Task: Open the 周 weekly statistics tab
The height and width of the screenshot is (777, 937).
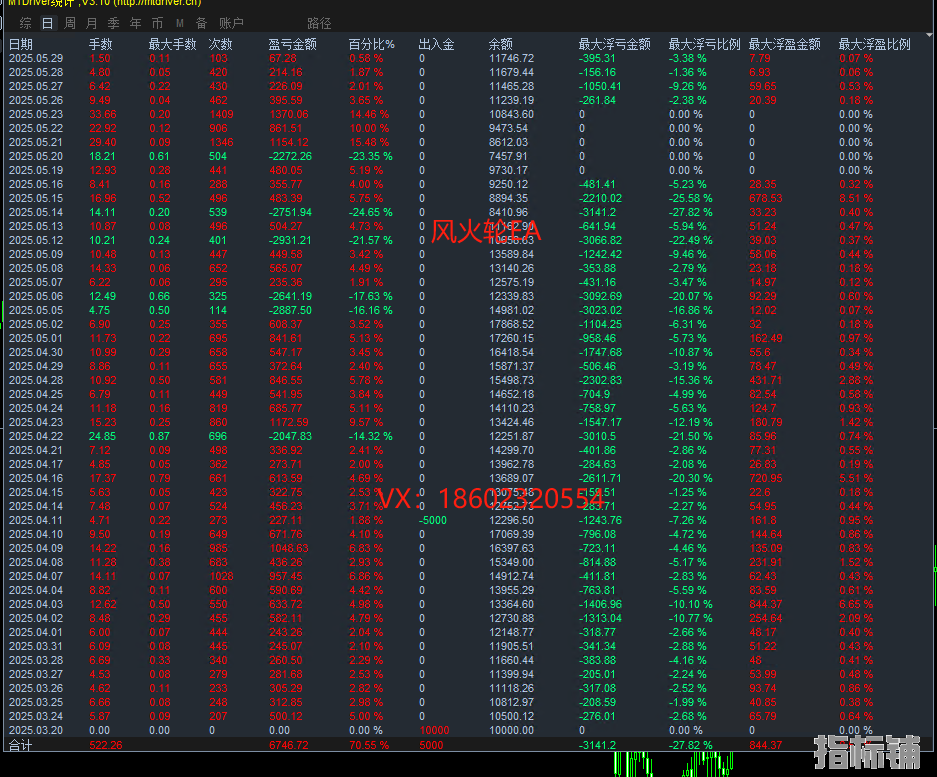Action: [x=69, y=23]
